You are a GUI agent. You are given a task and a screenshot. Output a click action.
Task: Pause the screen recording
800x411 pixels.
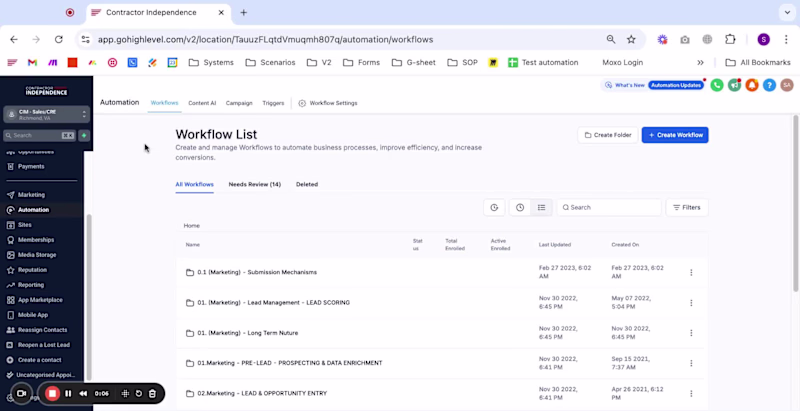point(68,394)
